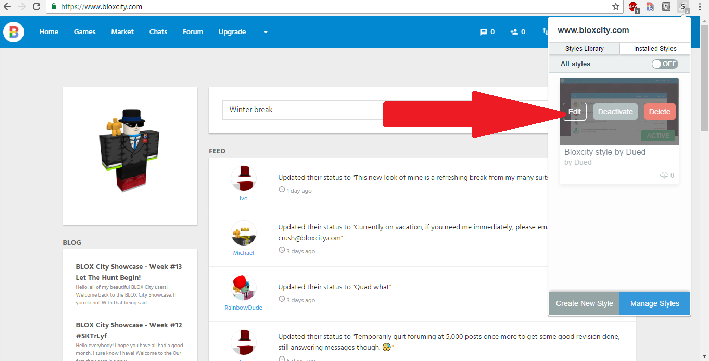Open the red adblock extension icon
This screenshot has width=709, height=361.
[x=633, y=7]
